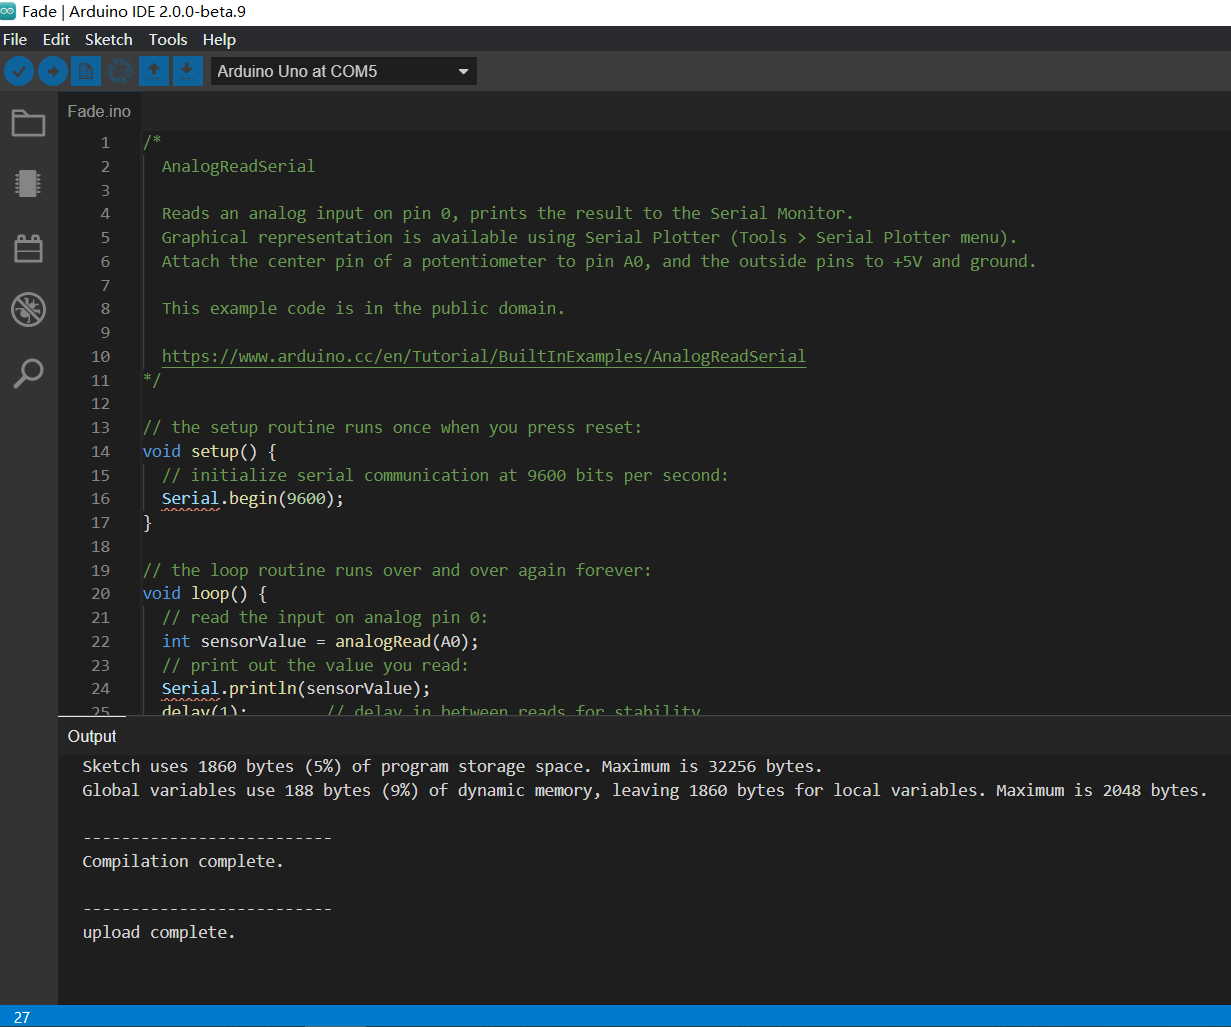Click the board selector dropdown arrow
The width and height of the screenshot is (1231, 1027).
463,72
